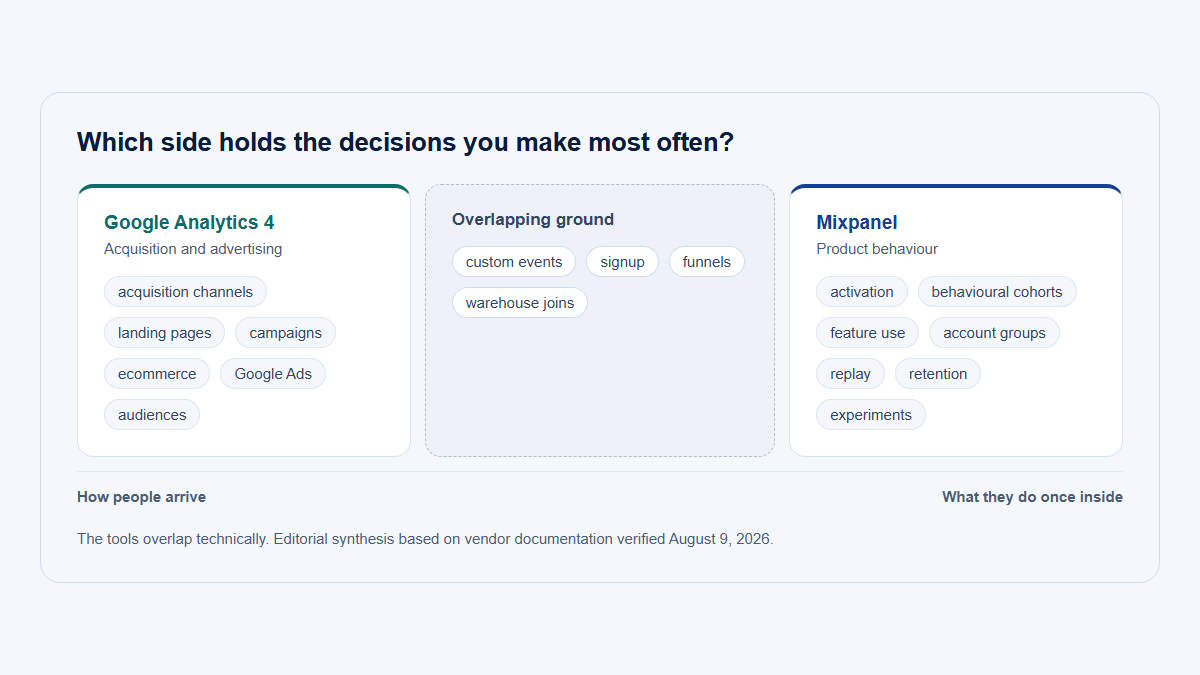
Task: Click the funnels tag
Action: pyautogui.click(x=707, y=262)
